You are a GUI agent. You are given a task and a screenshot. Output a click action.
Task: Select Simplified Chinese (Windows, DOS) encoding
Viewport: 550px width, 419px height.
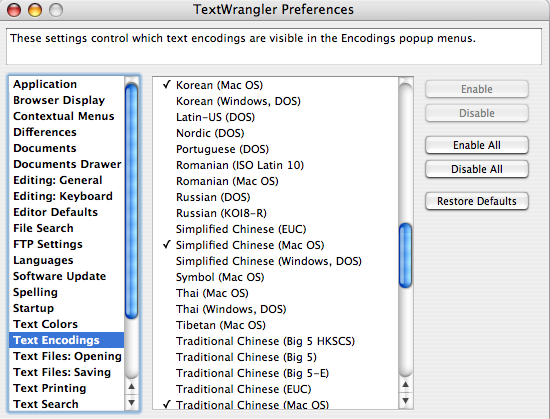[x=276, y=261]
